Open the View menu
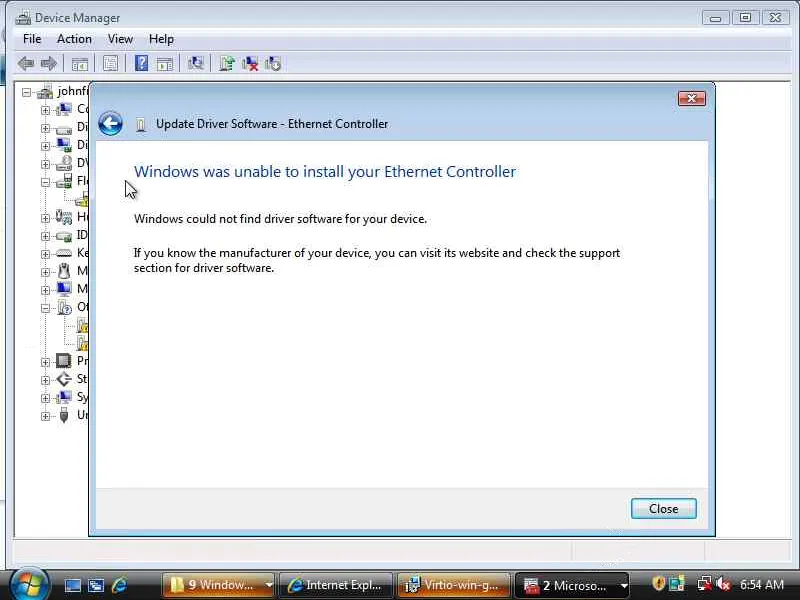The image size is (800, 600). coord(120,39)
